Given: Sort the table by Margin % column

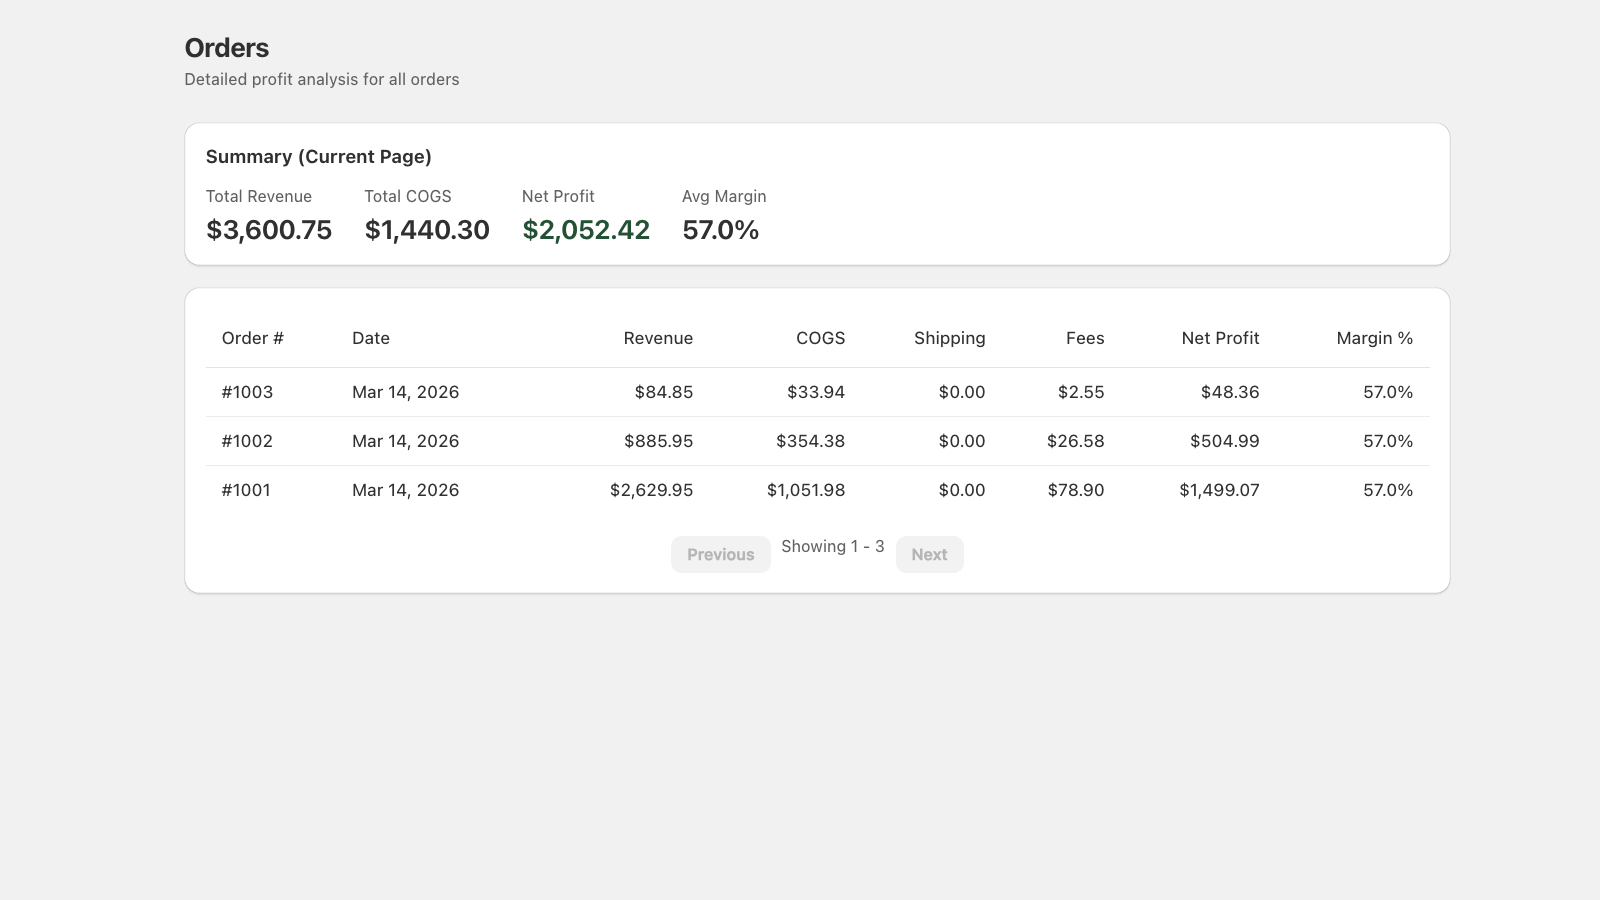Looking at the screenshot, I should click(1374, 338).
